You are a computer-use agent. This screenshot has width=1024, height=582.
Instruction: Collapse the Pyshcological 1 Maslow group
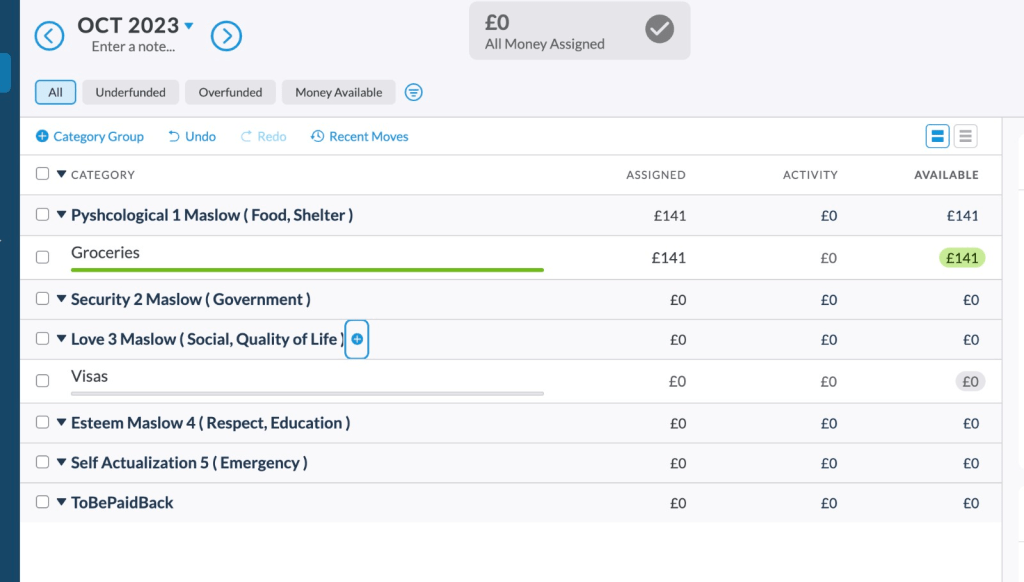click(x=61, y=214)
